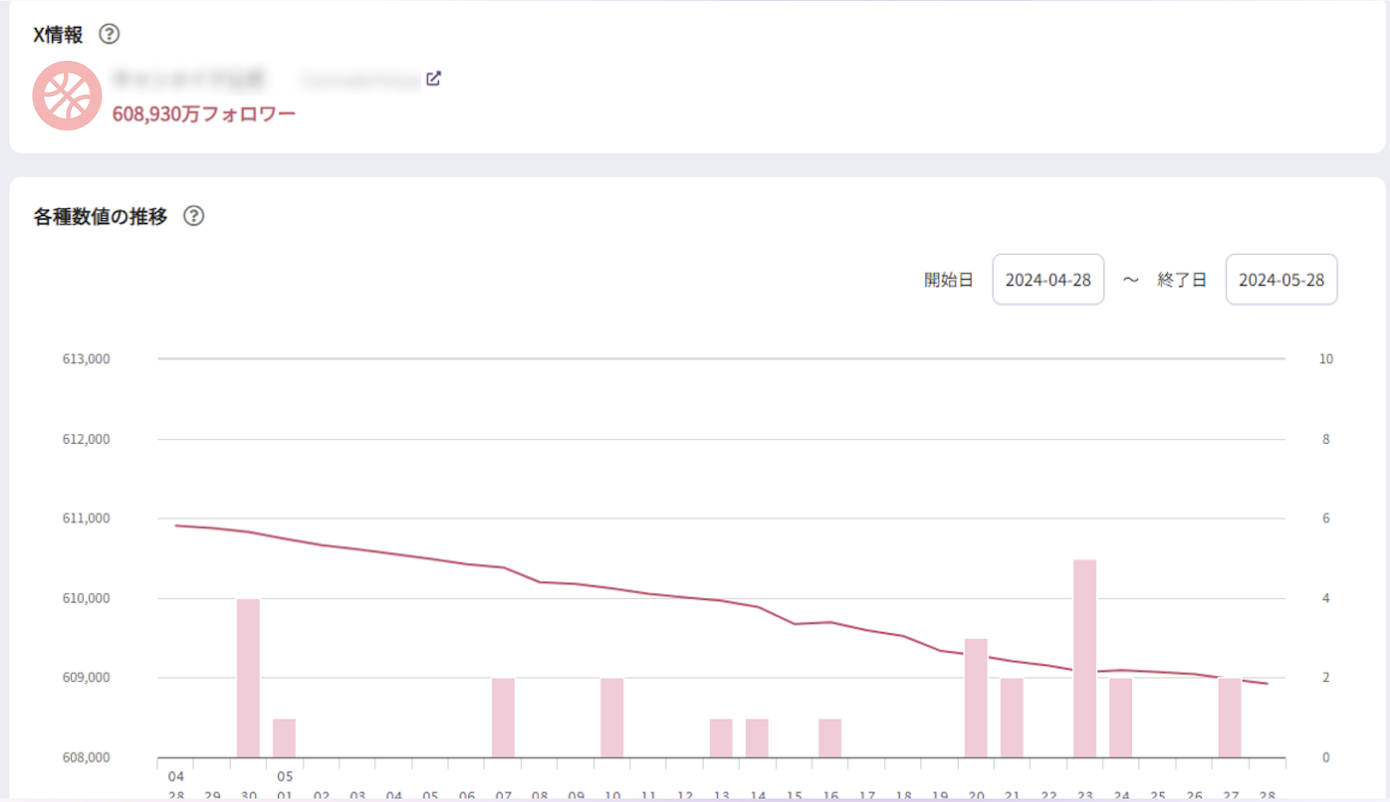Select the bar for May 27
1390x802 pixels.
pos(1230,718)
